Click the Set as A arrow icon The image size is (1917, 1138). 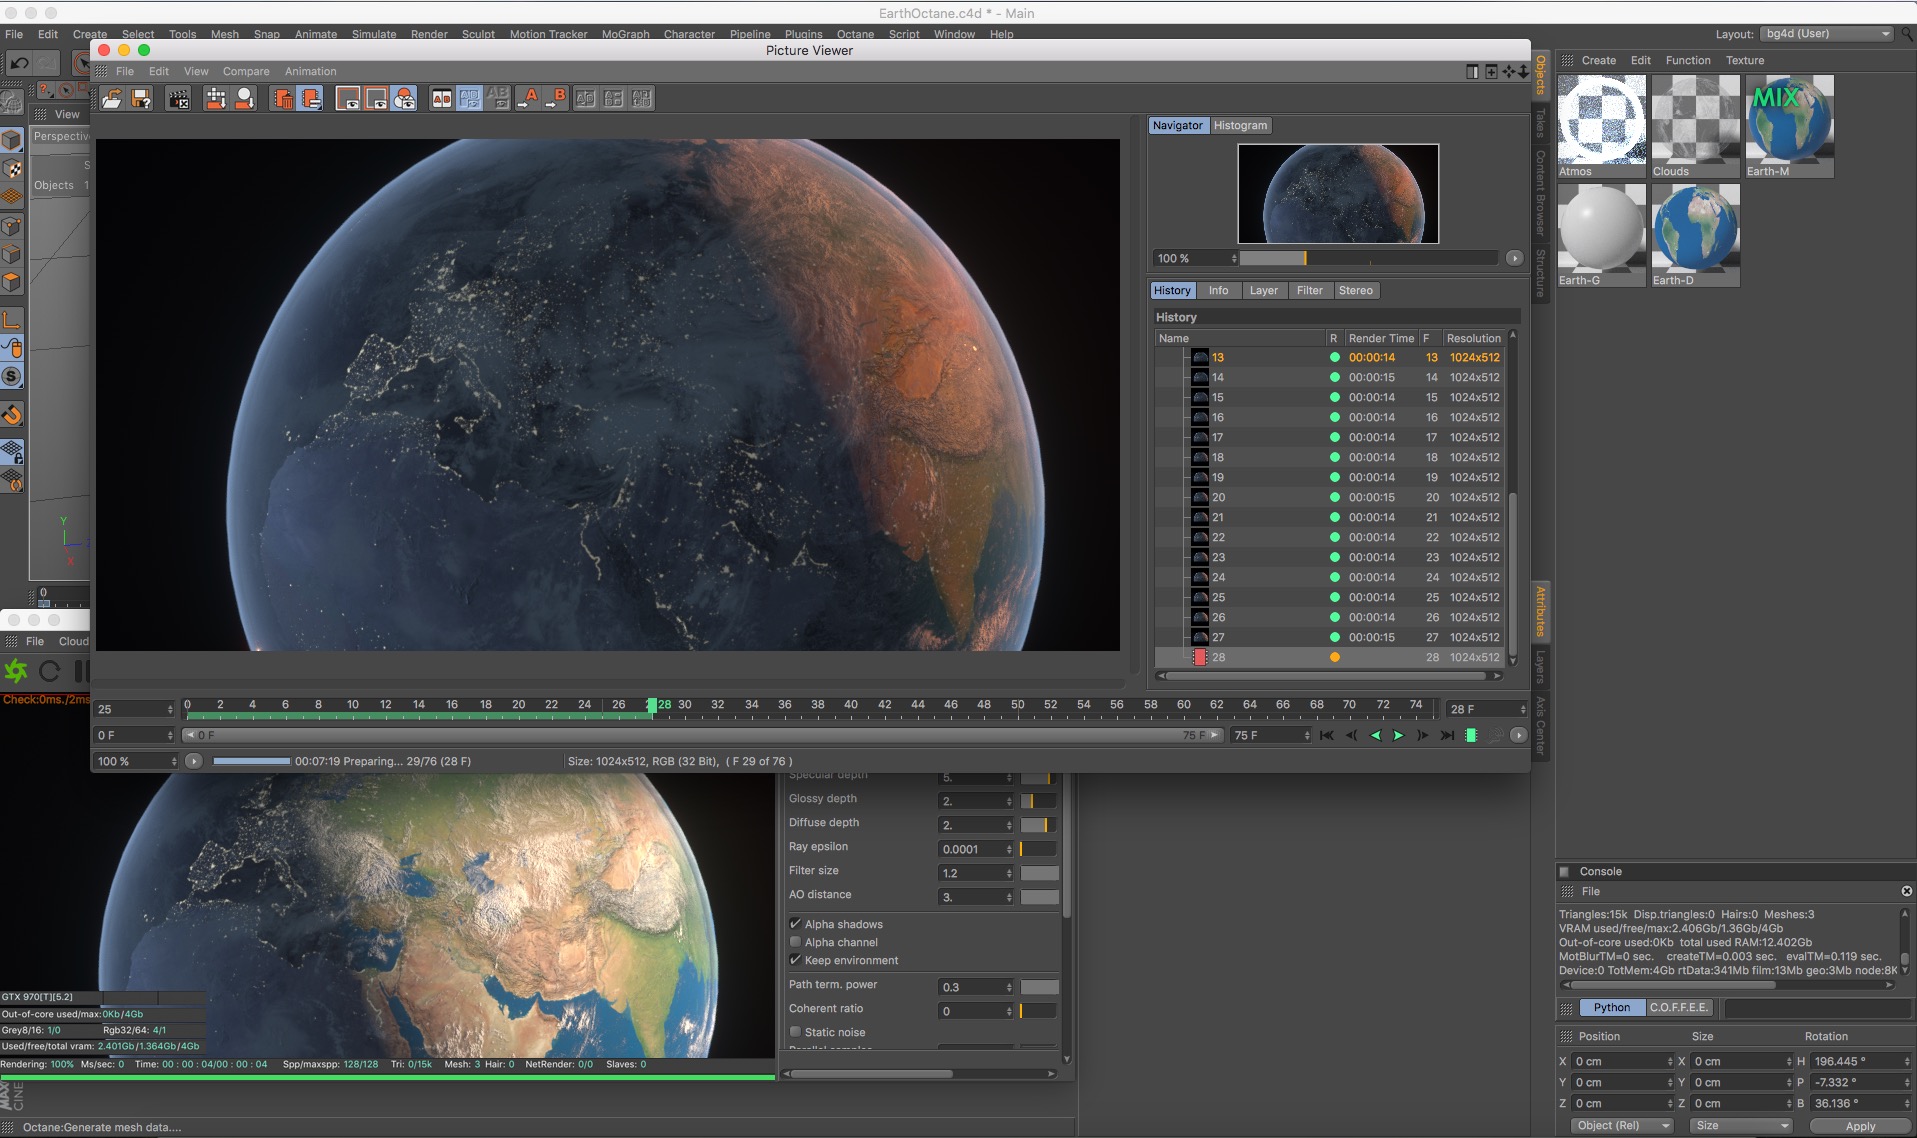pyautogui.click(x=527, y=98)
